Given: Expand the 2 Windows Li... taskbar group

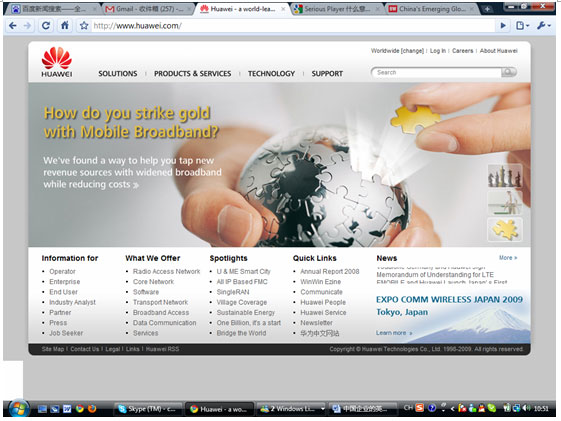Looking at the screenshot, I should click(291, 409).
